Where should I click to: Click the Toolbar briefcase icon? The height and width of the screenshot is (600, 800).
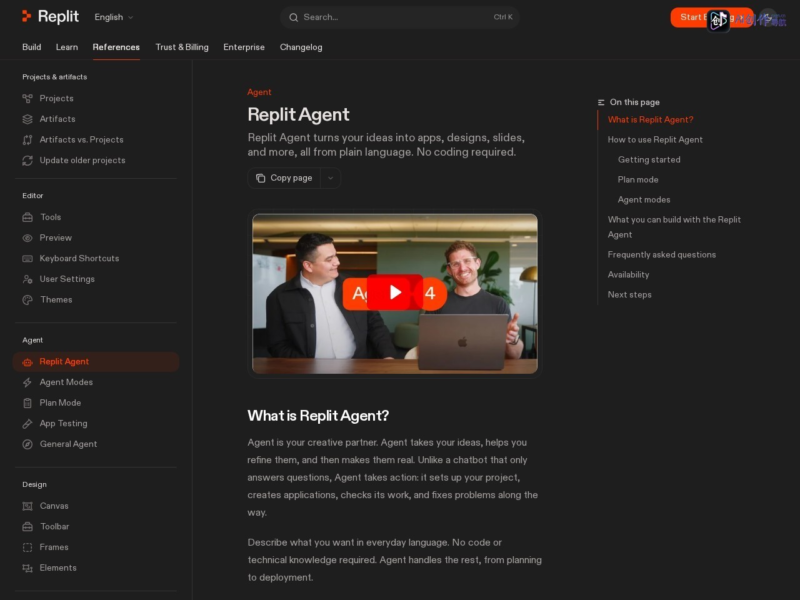pos(28,527)
